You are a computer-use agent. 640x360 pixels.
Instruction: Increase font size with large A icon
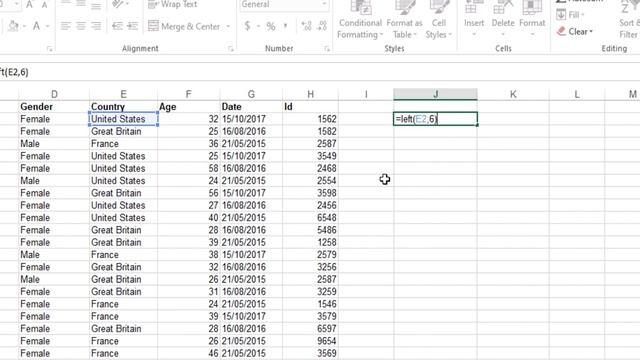coord(29,4)
